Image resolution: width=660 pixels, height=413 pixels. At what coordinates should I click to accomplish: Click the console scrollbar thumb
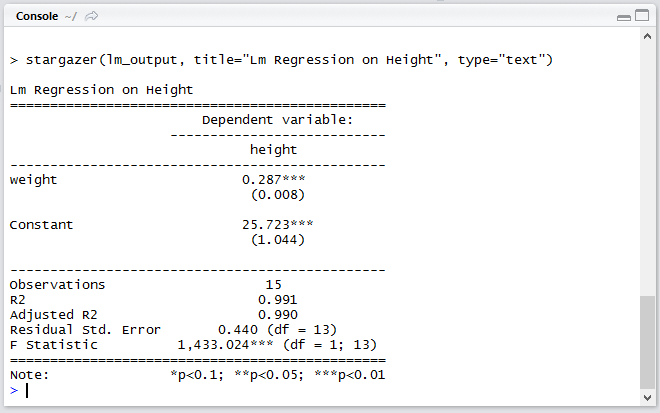coord(646,340)
